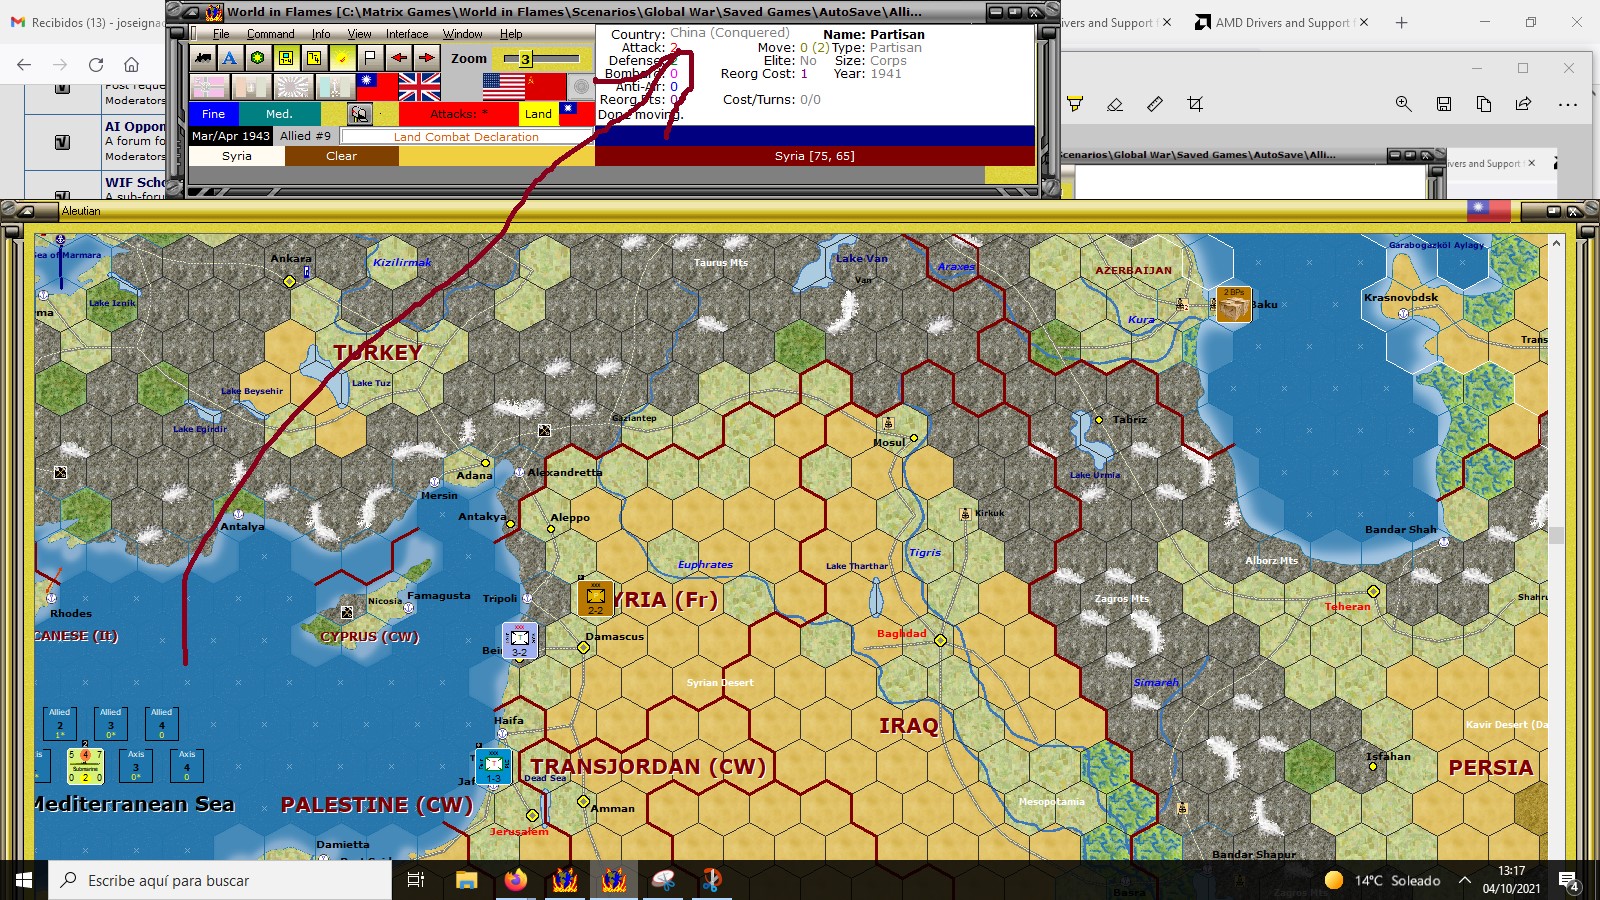Click the Axis 4 sea box counter
Screen dimensions: 1600x900
pyautogui.click(x=187, y=766)
